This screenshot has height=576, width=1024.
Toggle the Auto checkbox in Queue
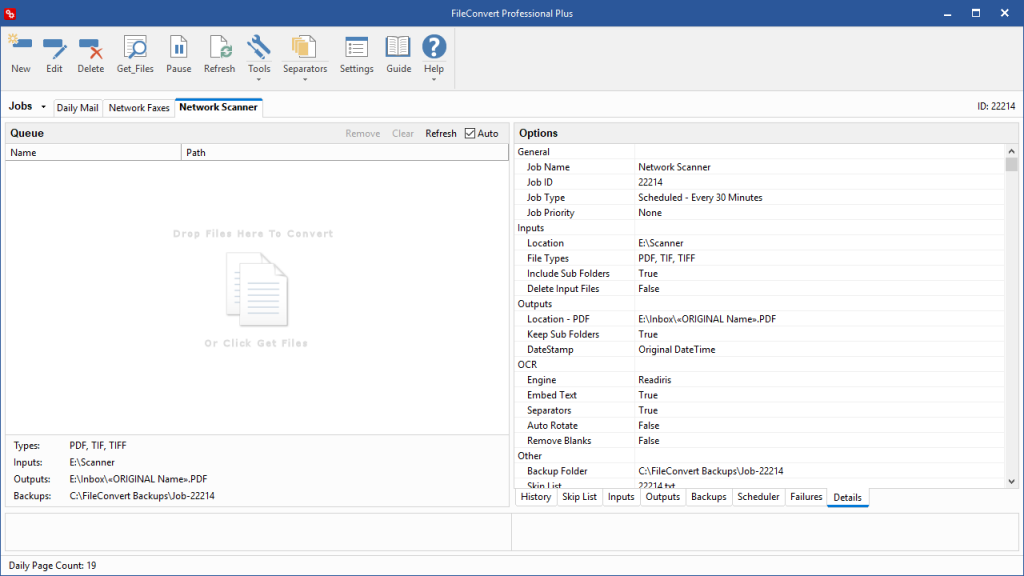point(470,133)
